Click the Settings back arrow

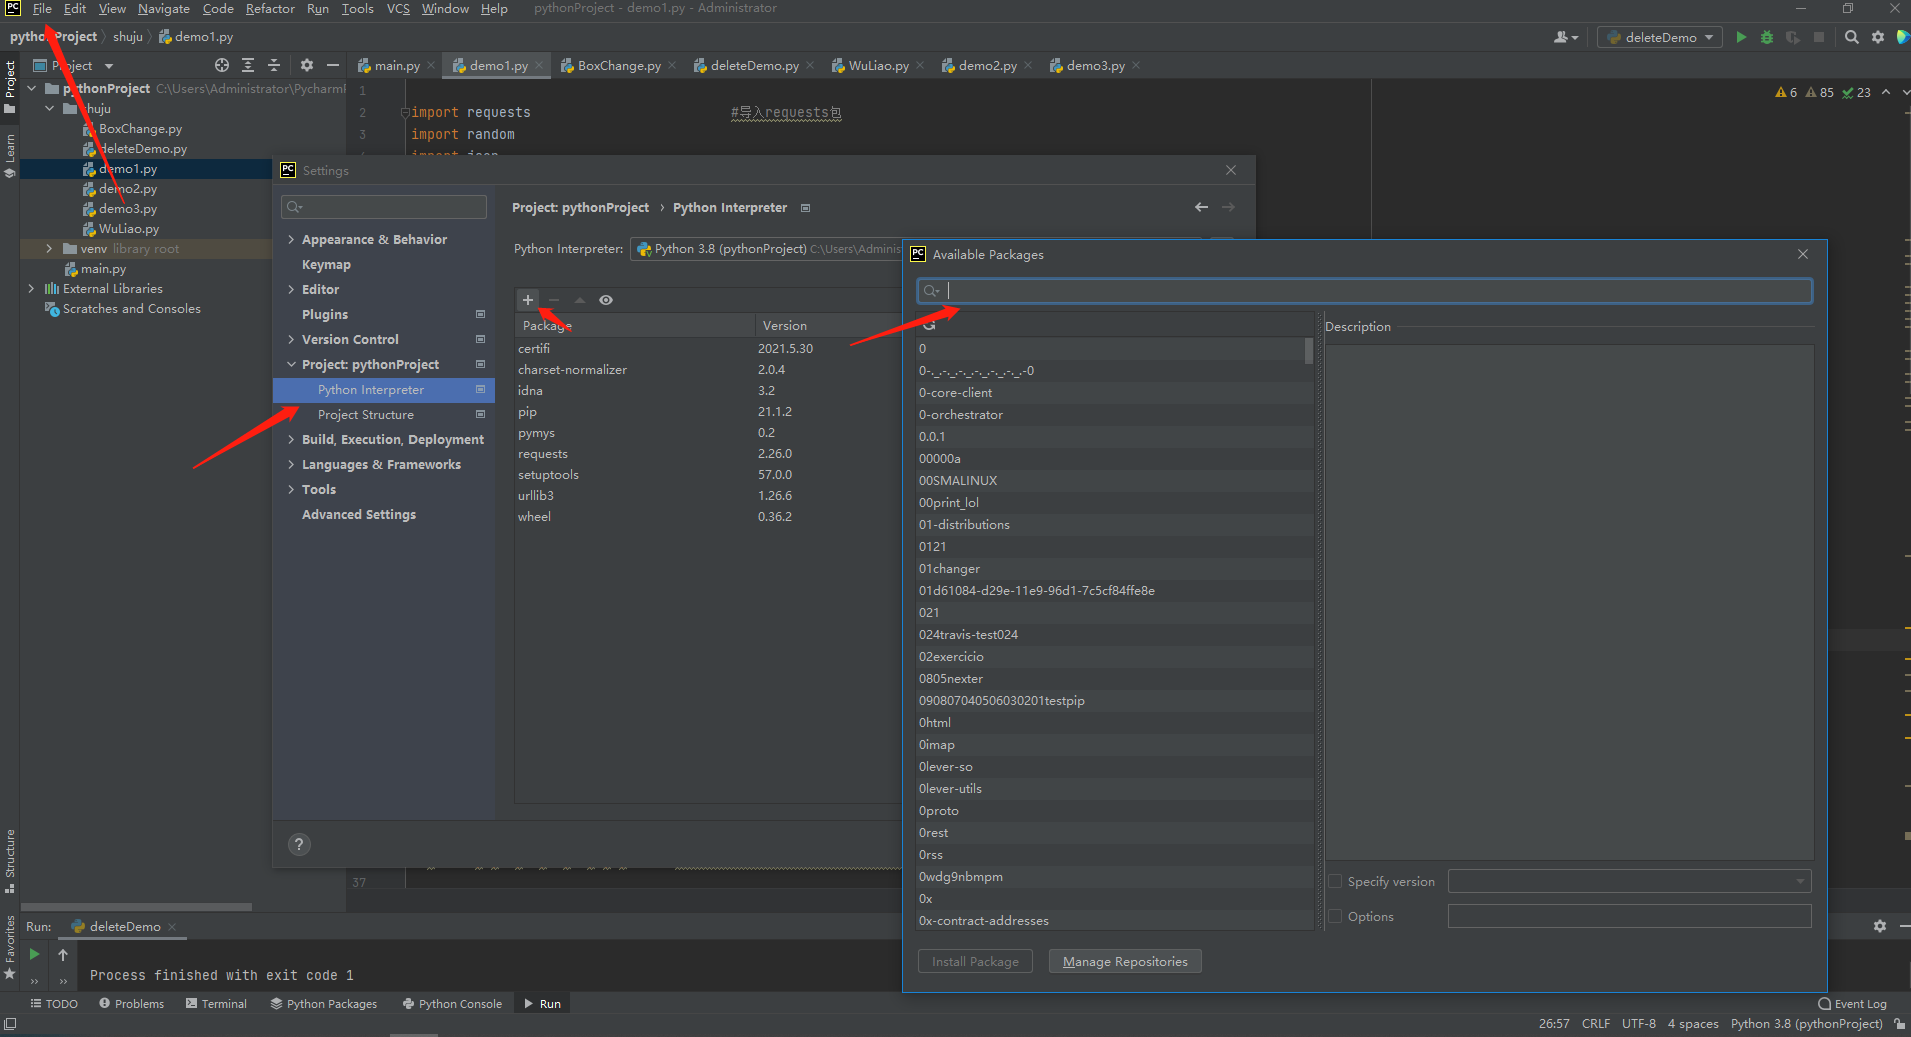(1201, 207)
